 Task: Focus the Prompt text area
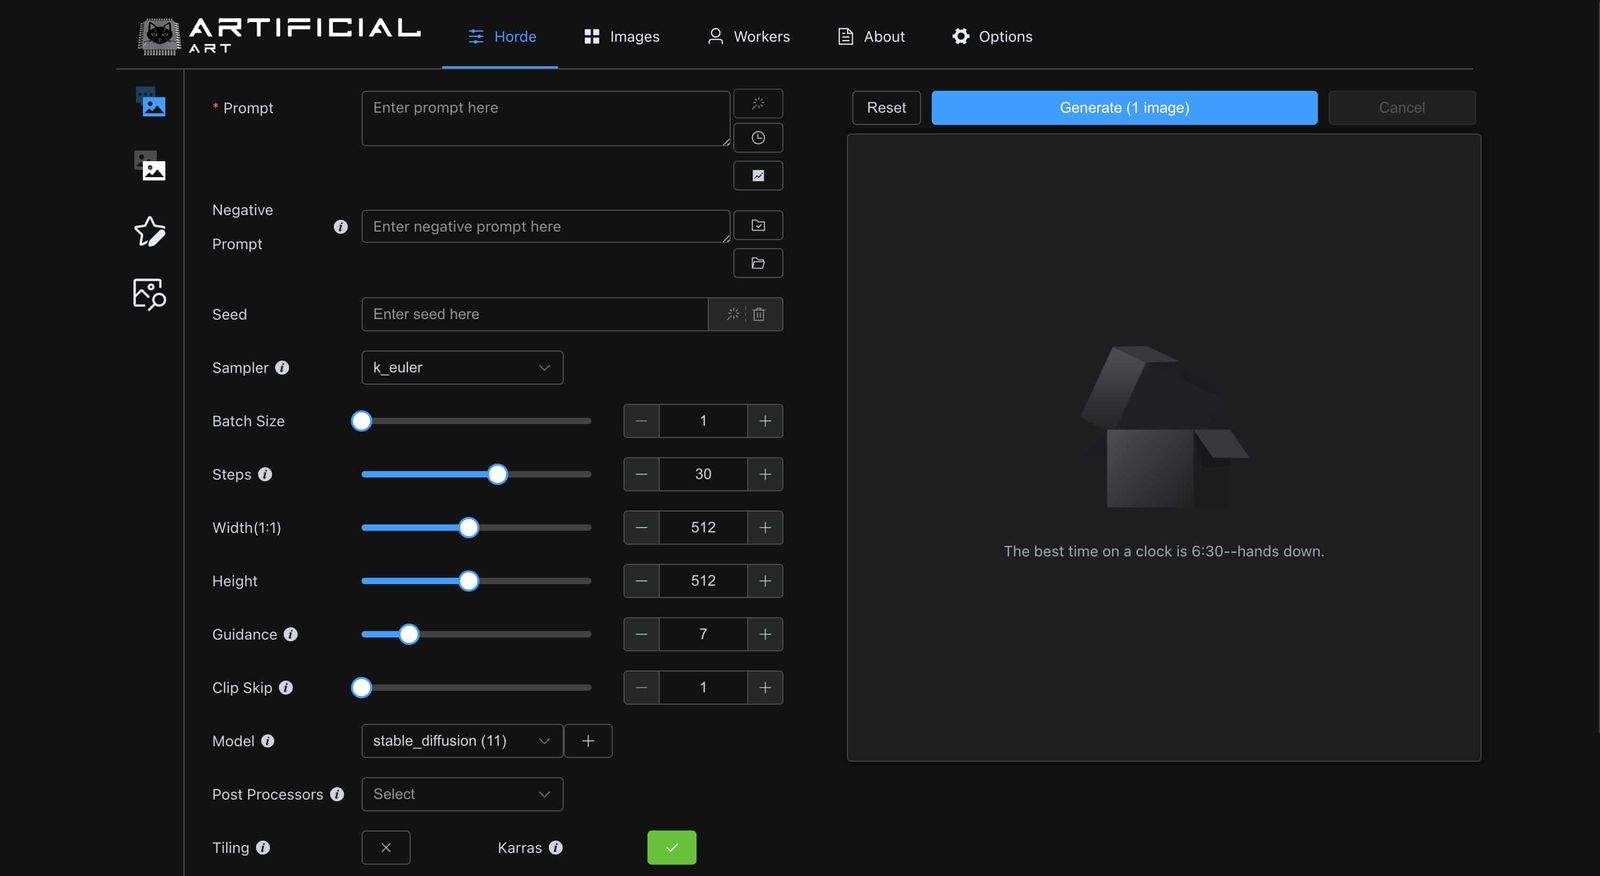point(546,119)
